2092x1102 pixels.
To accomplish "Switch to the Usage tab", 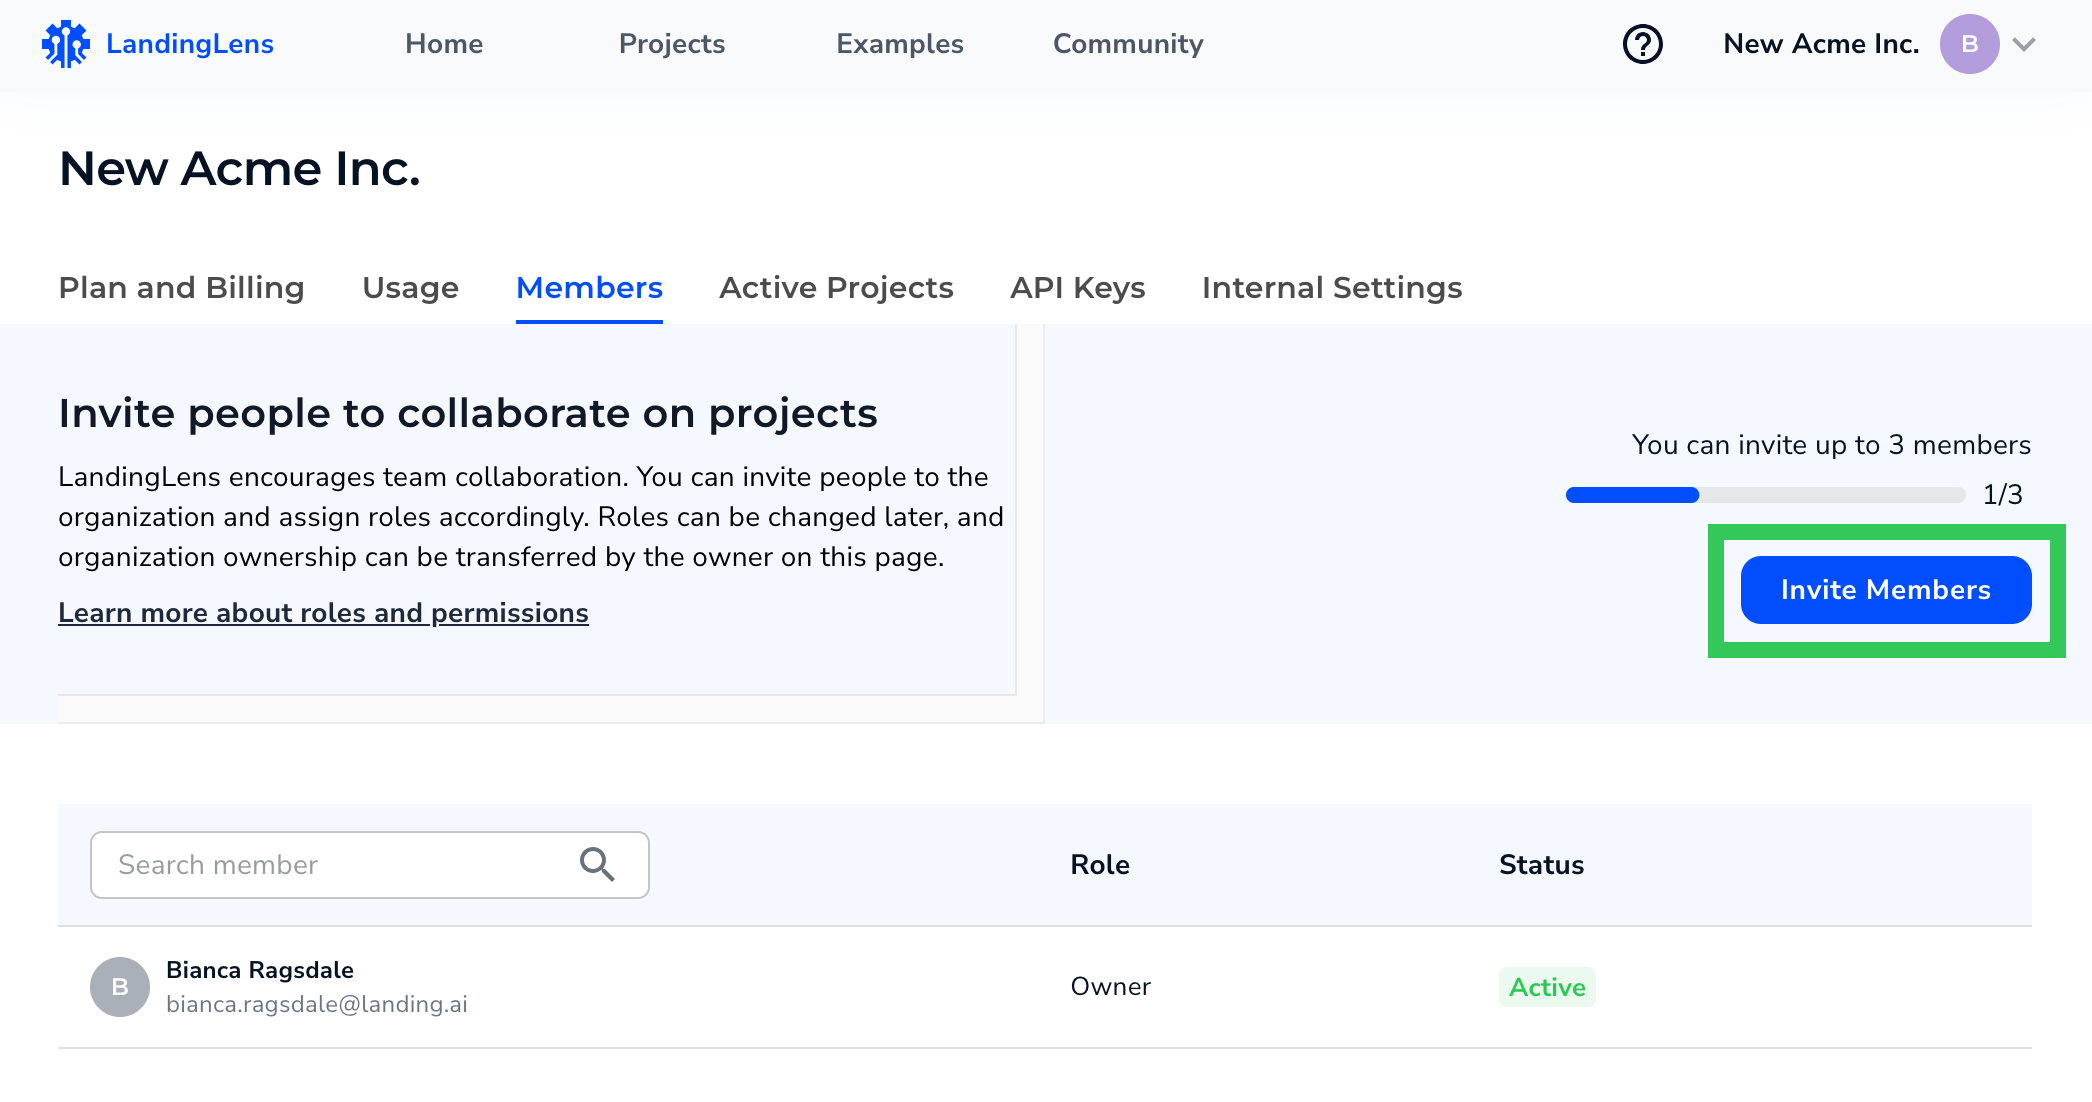I will 410,288.
